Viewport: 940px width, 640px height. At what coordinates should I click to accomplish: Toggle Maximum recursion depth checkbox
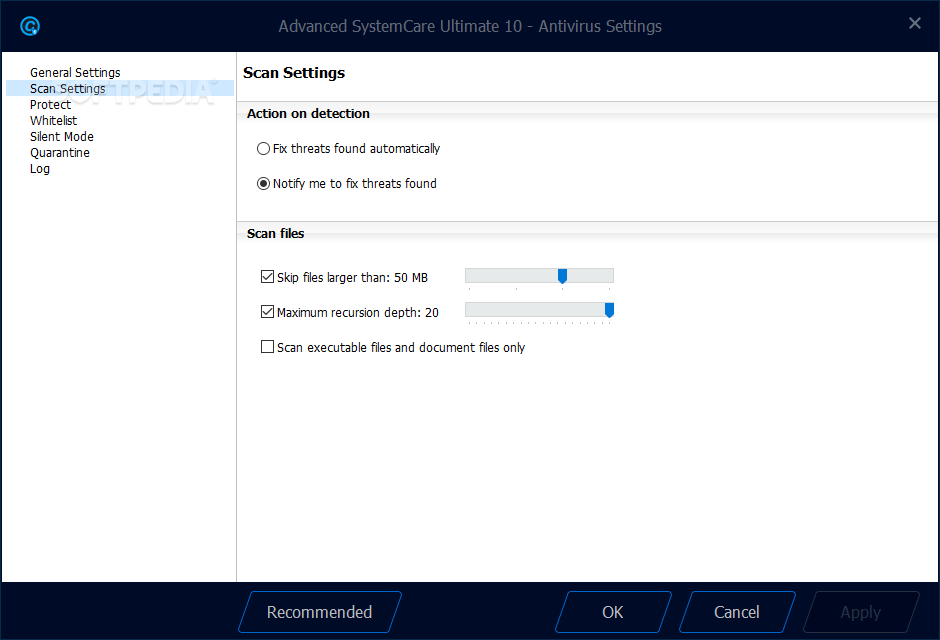point(267,312)
